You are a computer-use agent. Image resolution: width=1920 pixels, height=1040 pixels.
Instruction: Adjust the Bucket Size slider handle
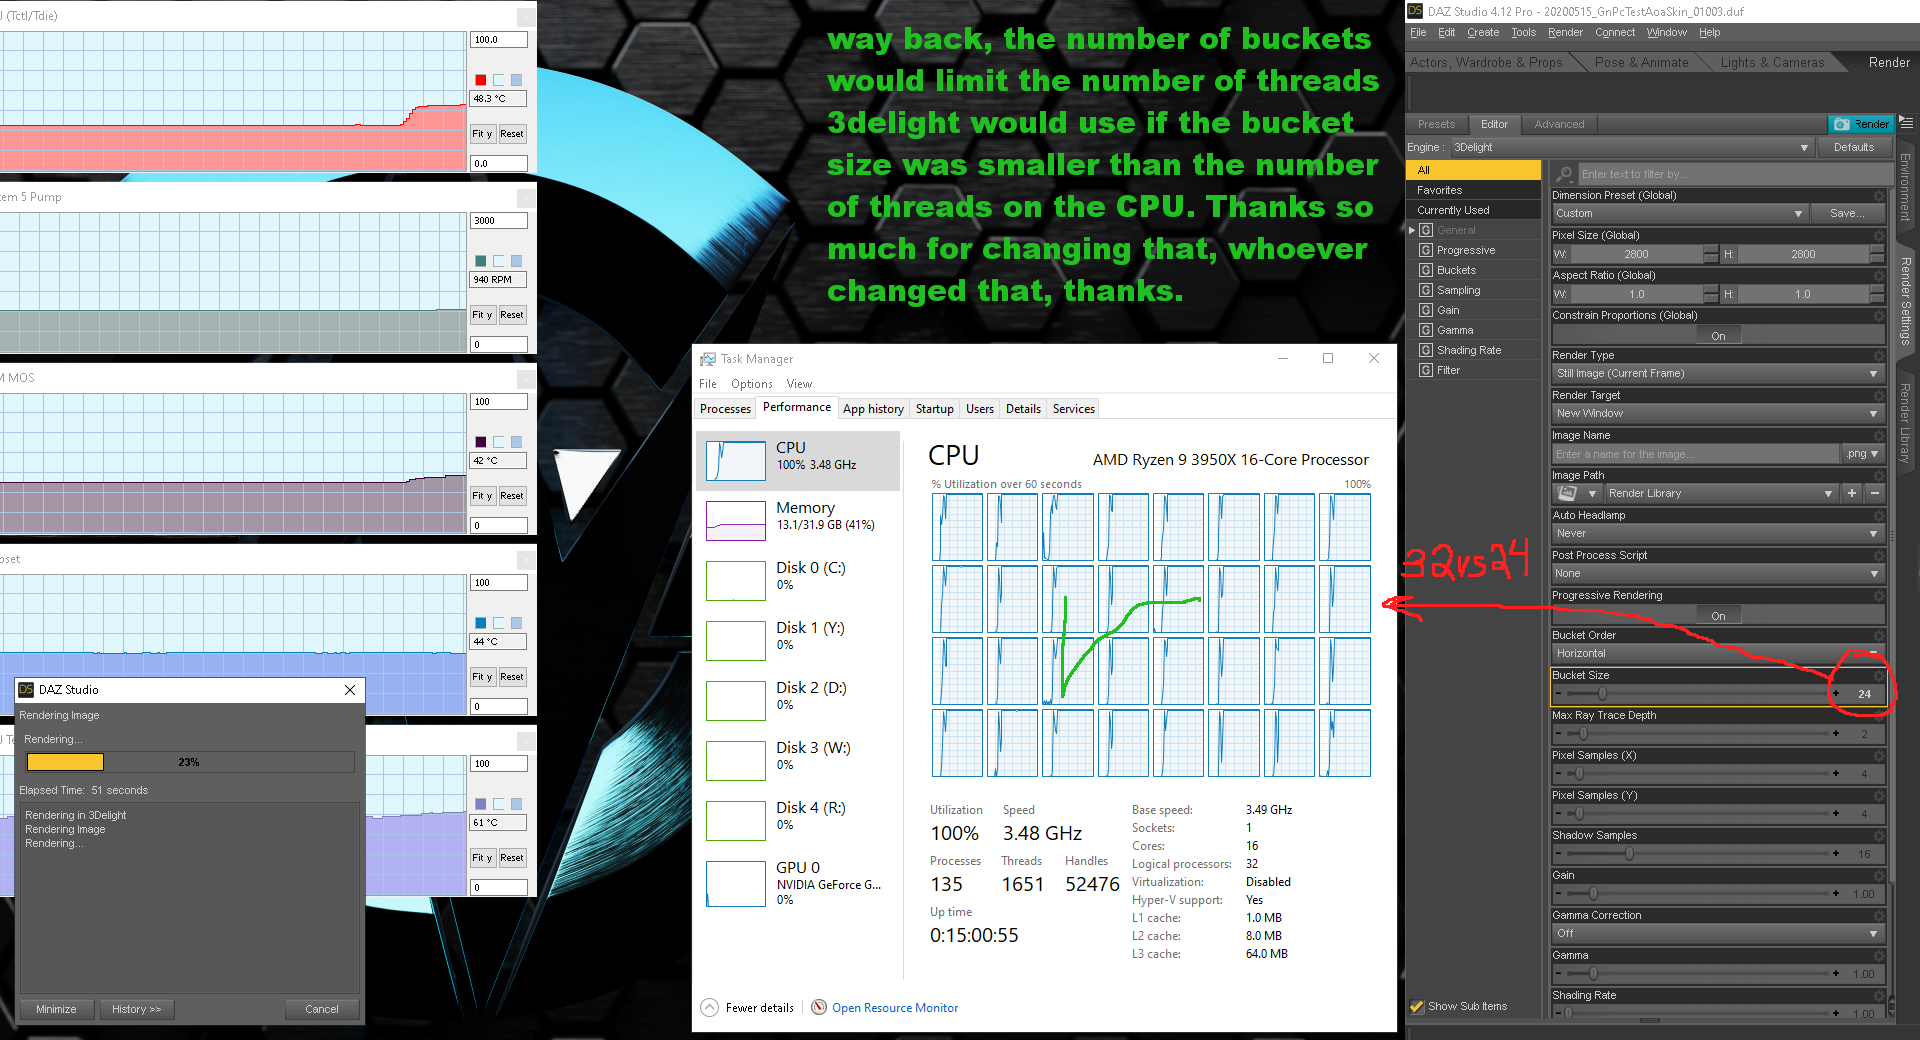(1602, 693)
